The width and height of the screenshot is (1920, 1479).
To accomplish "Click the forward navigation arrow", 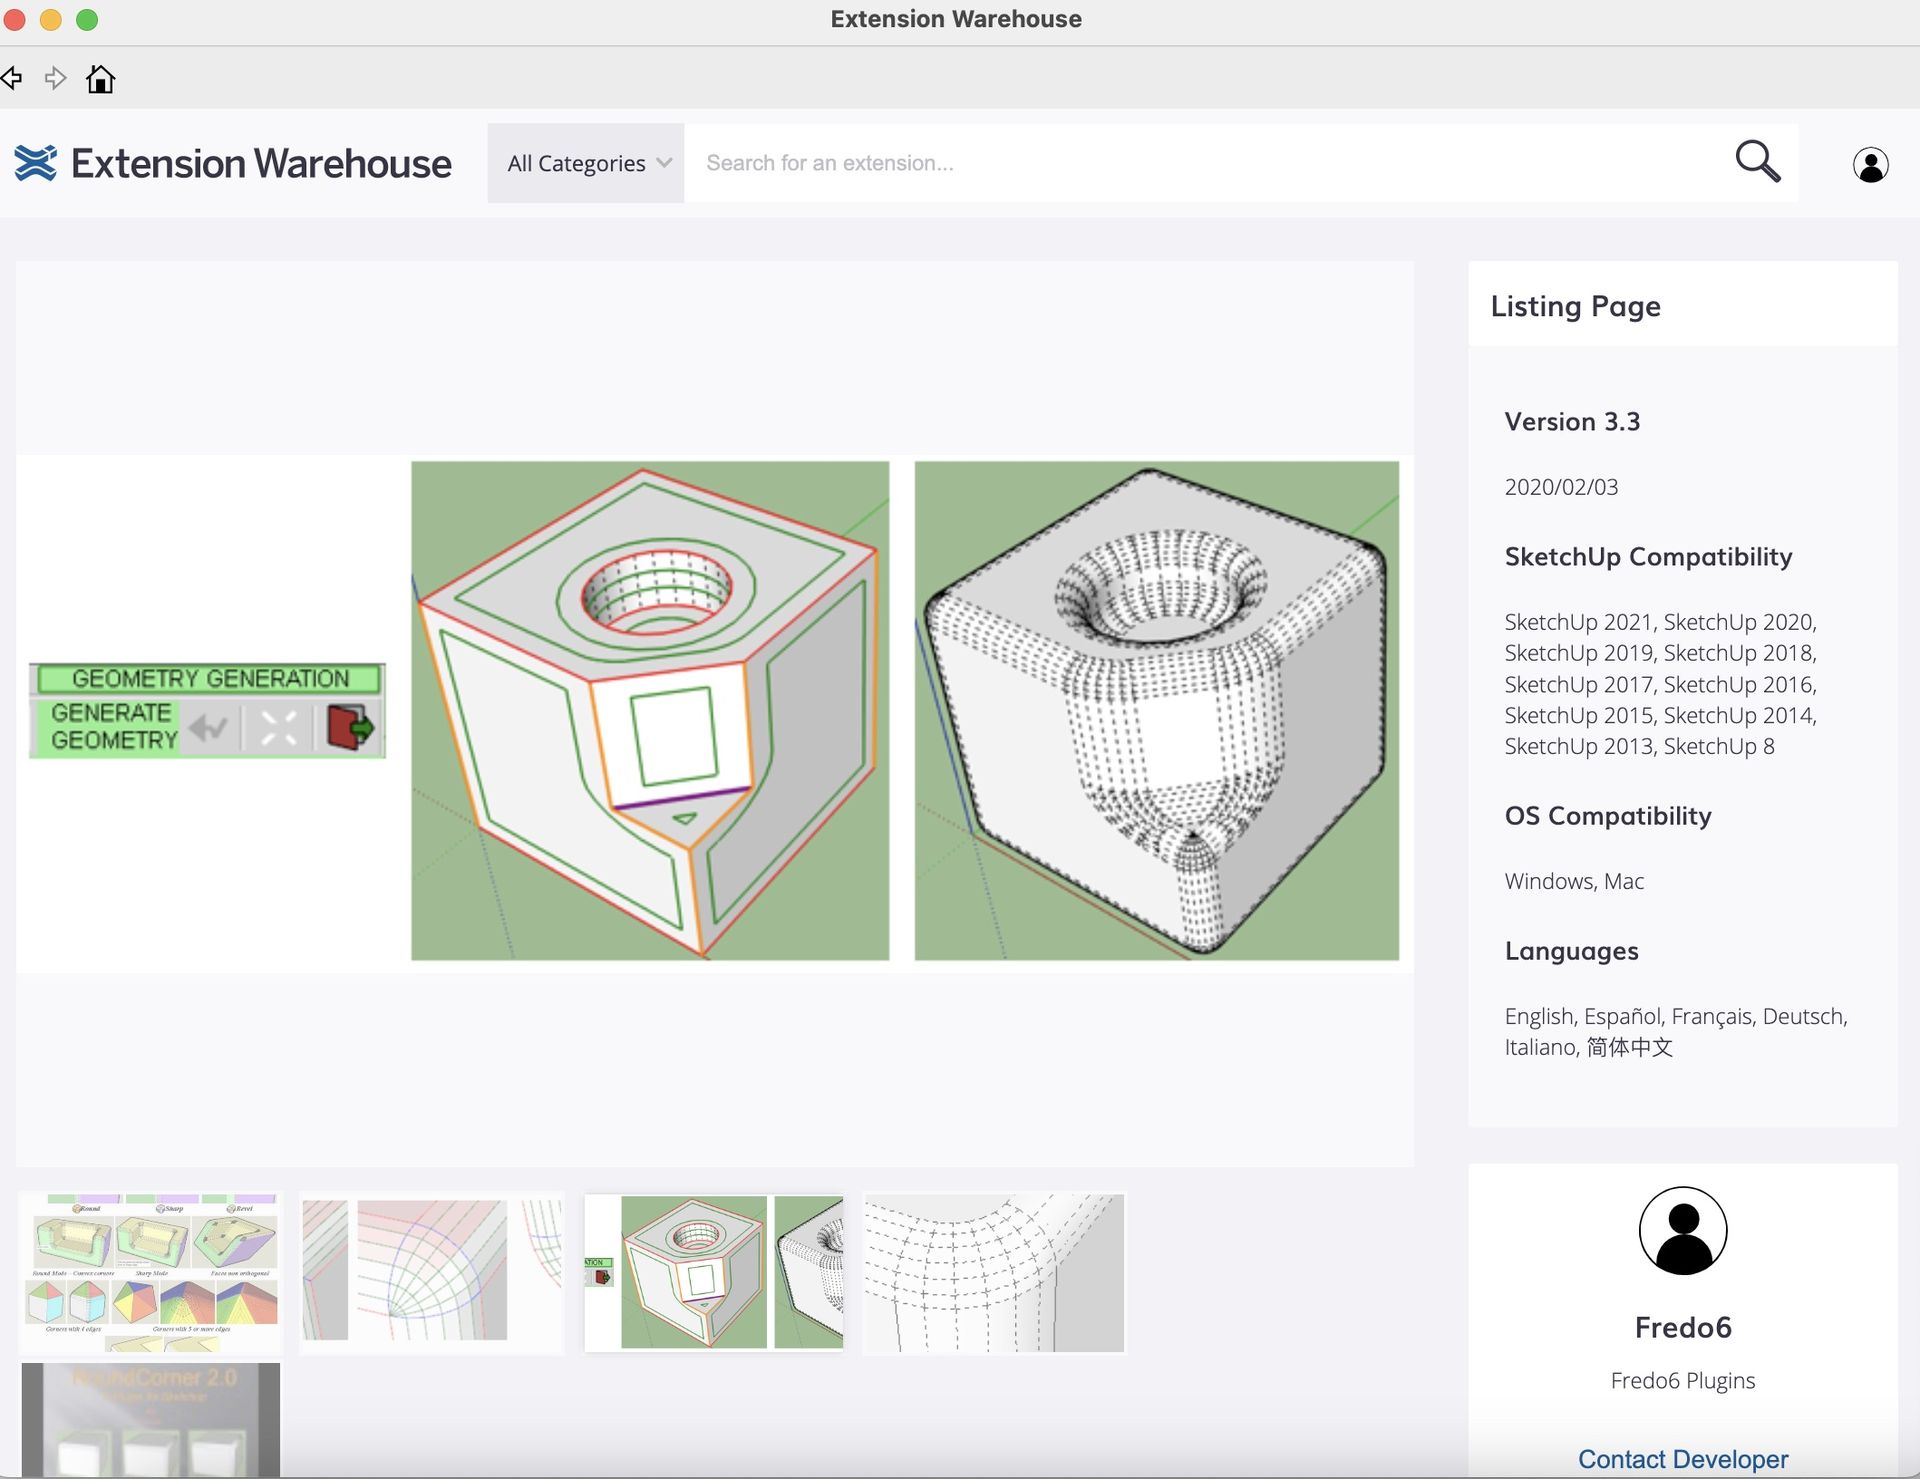I will click(x=56, y=78).
